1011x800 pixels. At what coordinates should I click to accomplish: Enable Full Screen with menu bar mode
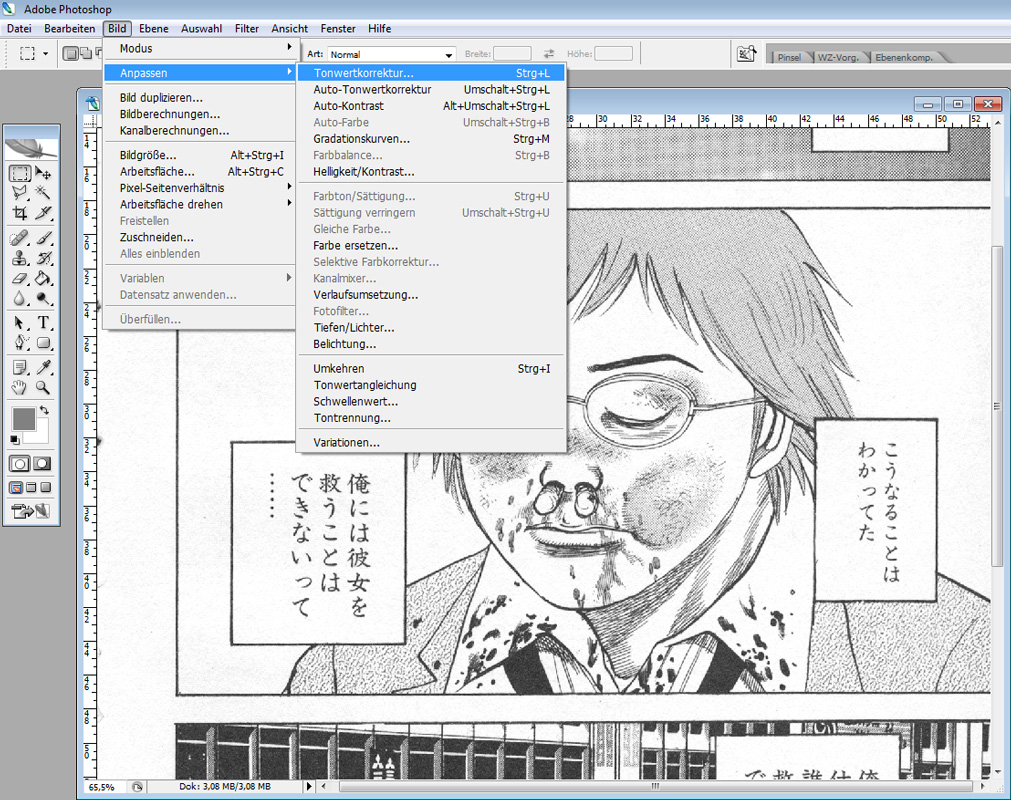point(31,487)
